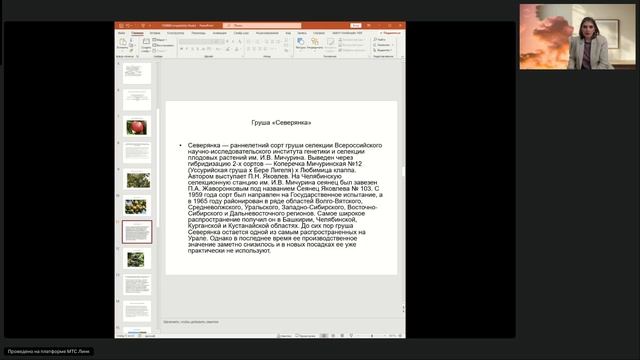The image size is (640, 360).
Task: Open the font name combo box
Action: pyautogui.click(x=196, y=42)
